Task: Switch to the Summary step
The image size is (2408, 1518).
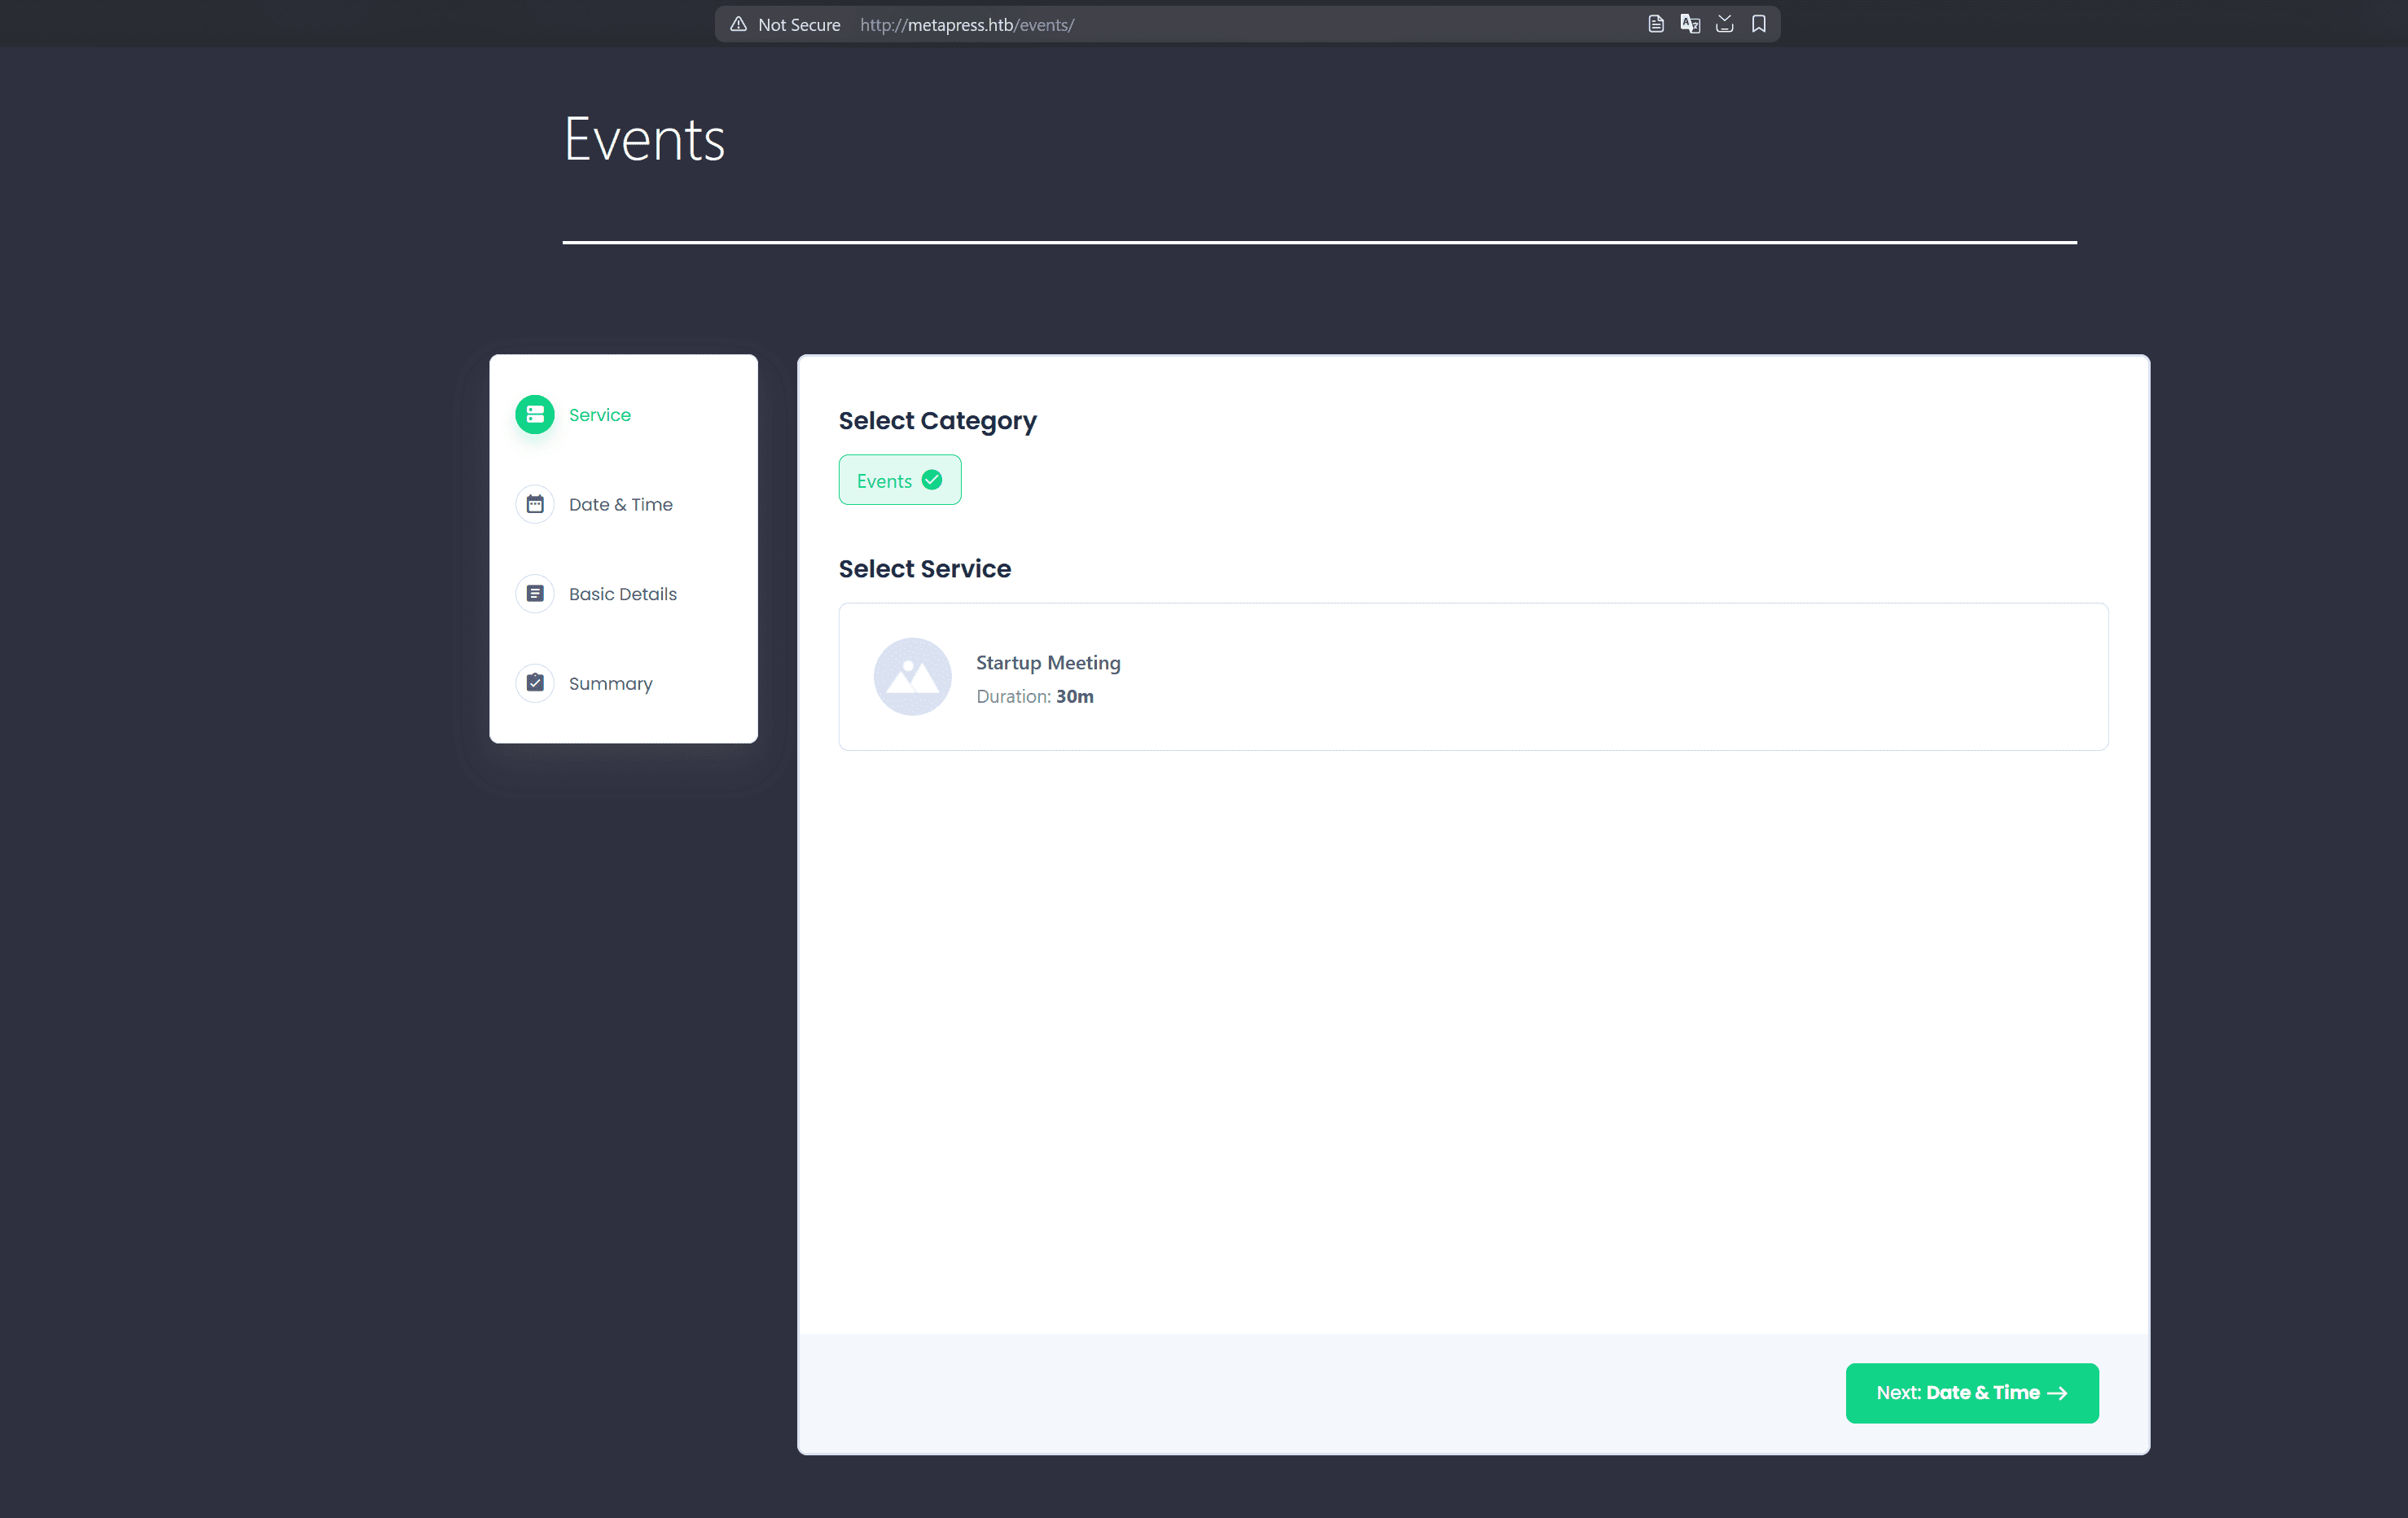Action: pos(610,682)
